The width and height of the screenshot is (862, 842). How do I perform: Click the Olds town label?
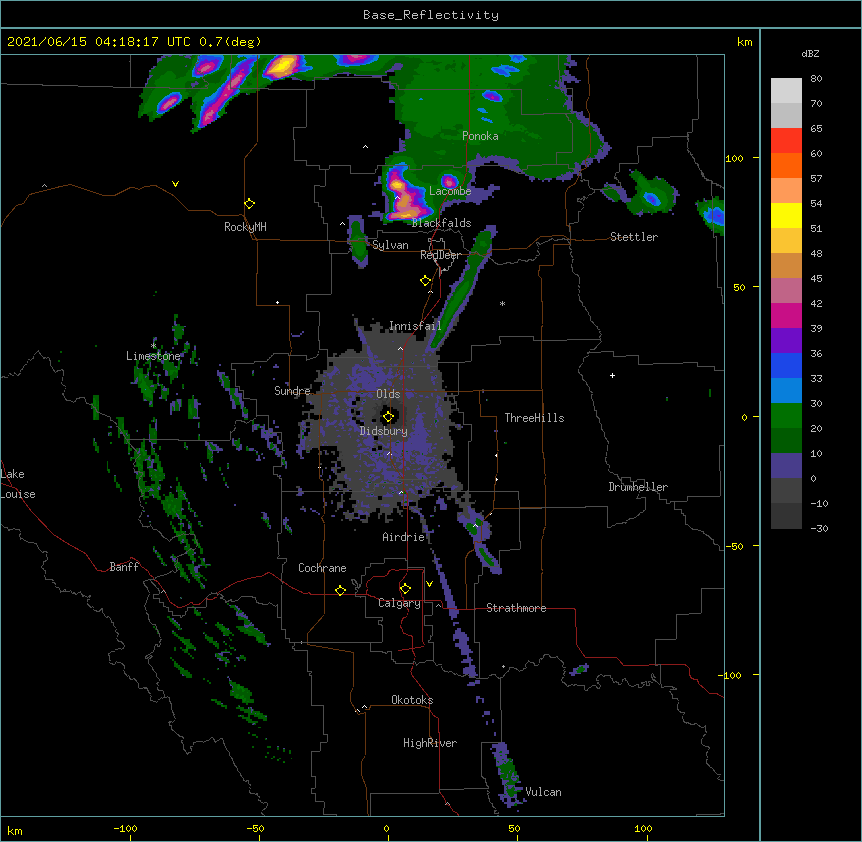(388, 394)
